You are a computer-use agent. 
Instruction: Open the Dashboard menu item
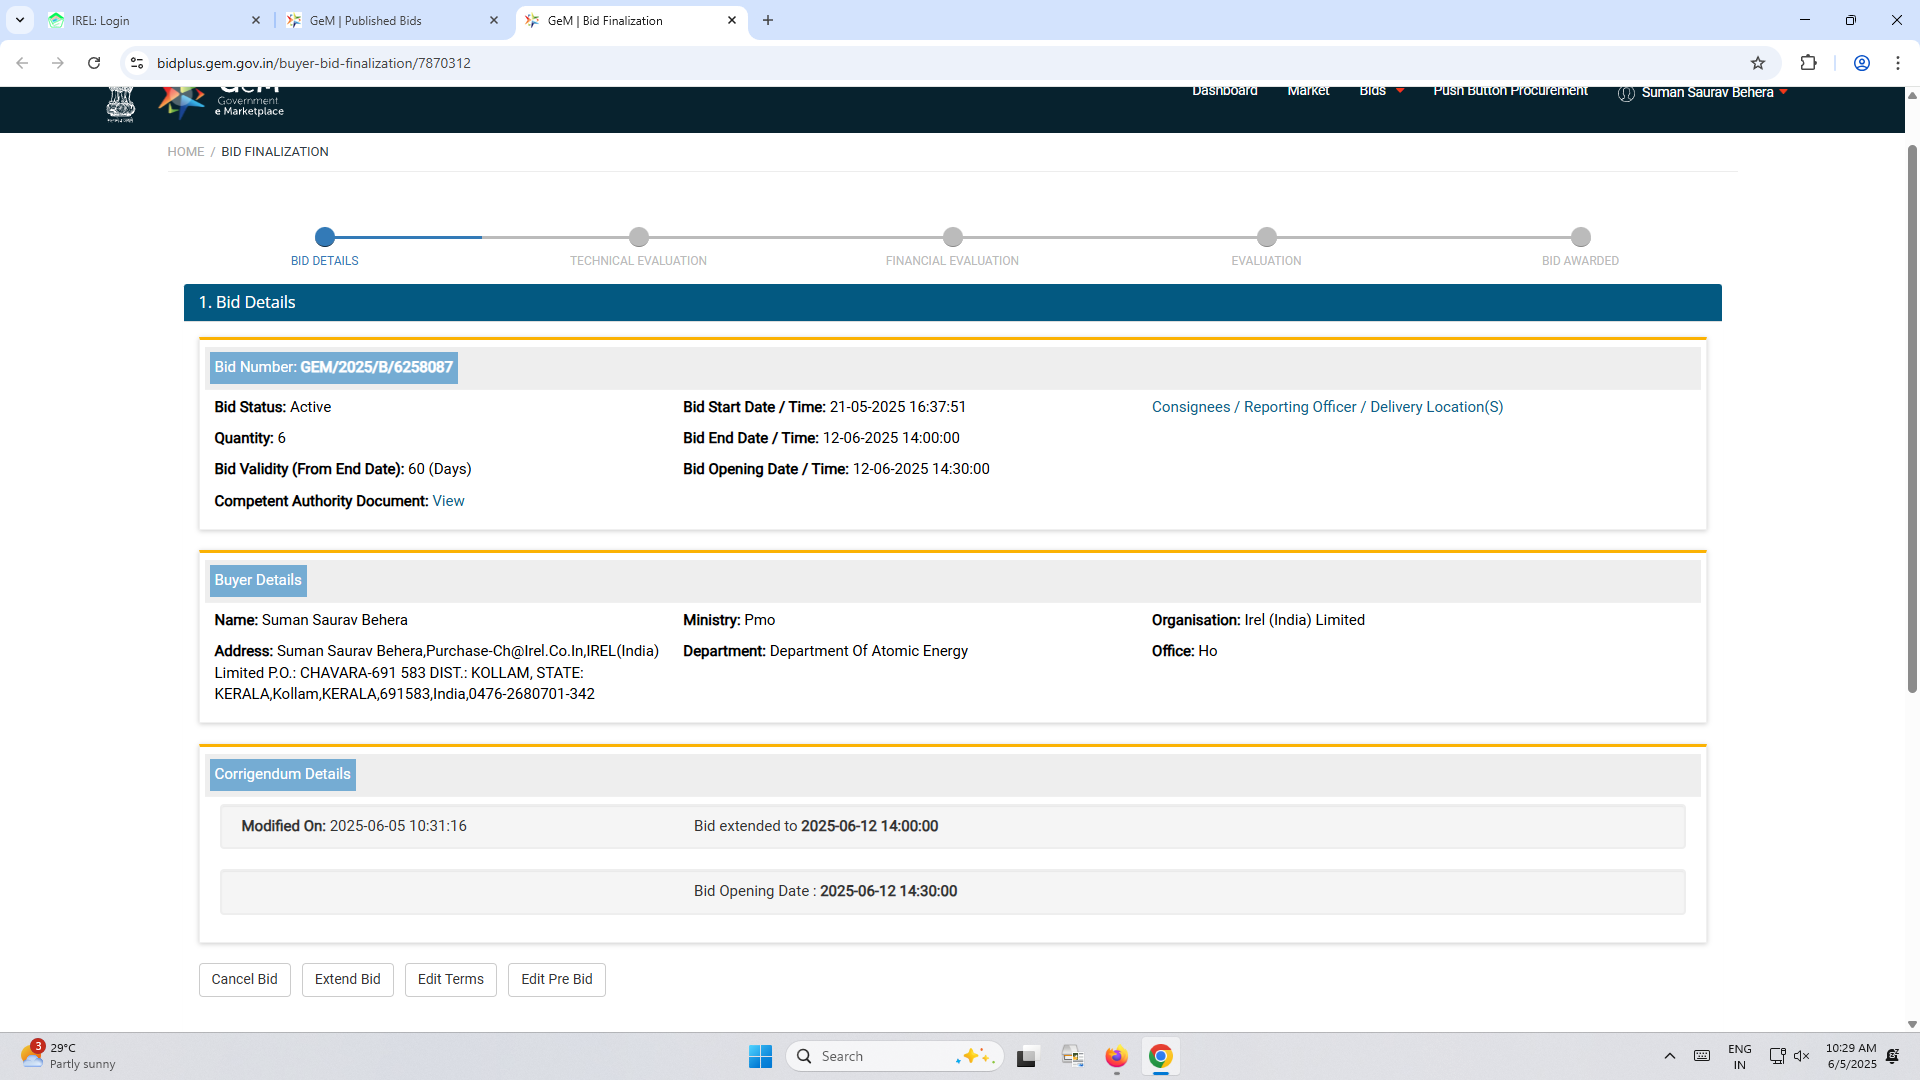pos(1224,91)
